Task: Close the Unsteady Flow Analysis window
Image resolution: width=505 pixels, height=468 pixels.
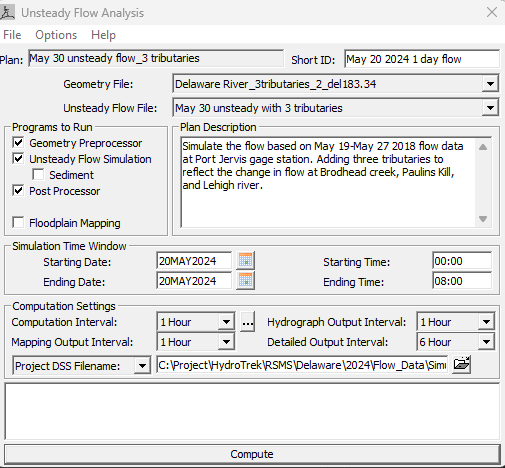Action: (492, 12)
